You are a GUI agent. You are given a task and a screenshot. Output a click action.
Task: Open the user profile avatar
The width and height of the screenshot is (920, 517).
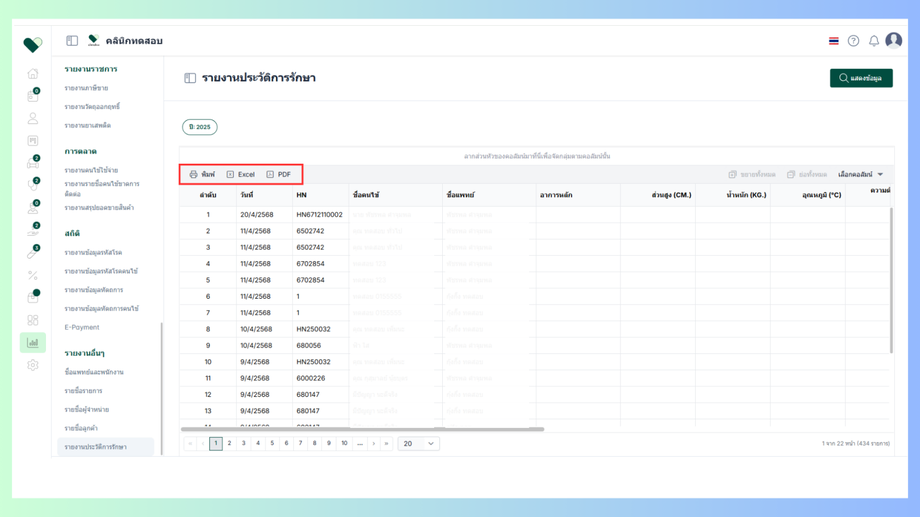894,40
